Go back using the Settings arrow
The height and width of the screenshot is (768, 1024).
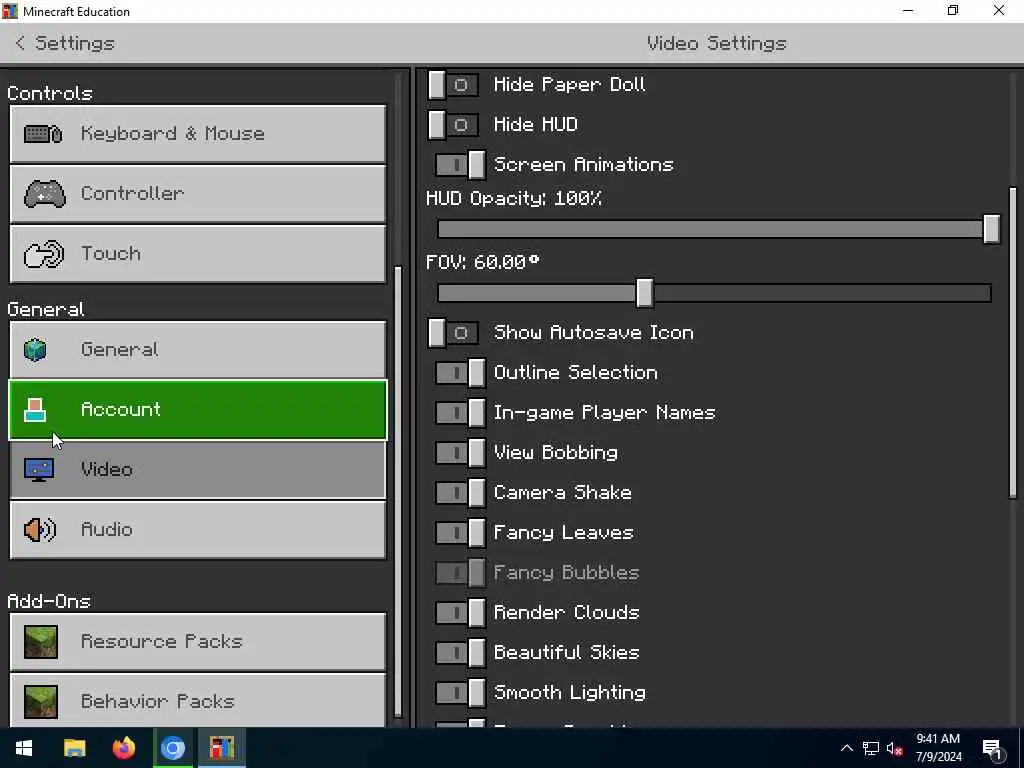pyautogui.click(x=20, y=43)
